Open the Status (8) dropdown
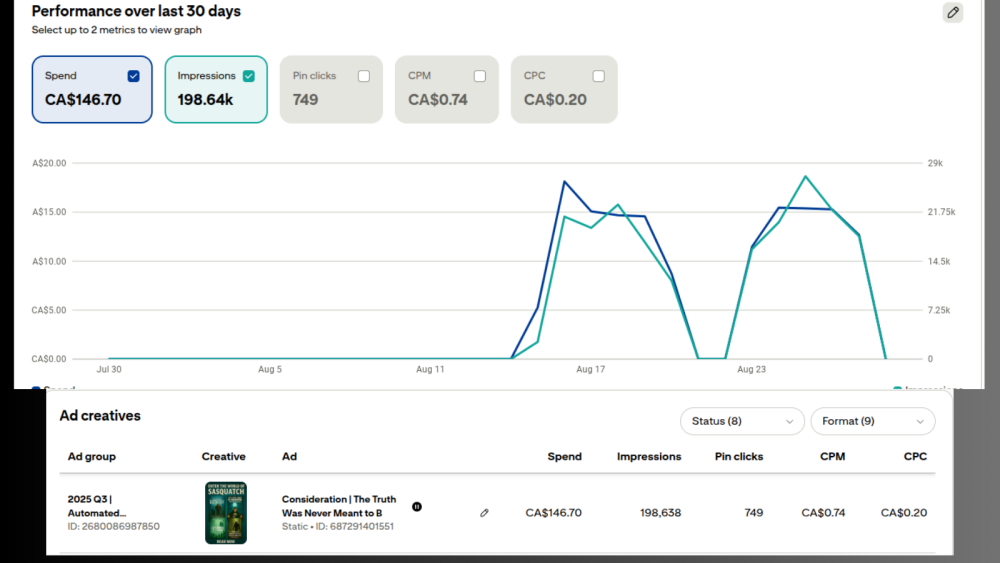1000x563 pixels. pos(742,421)
